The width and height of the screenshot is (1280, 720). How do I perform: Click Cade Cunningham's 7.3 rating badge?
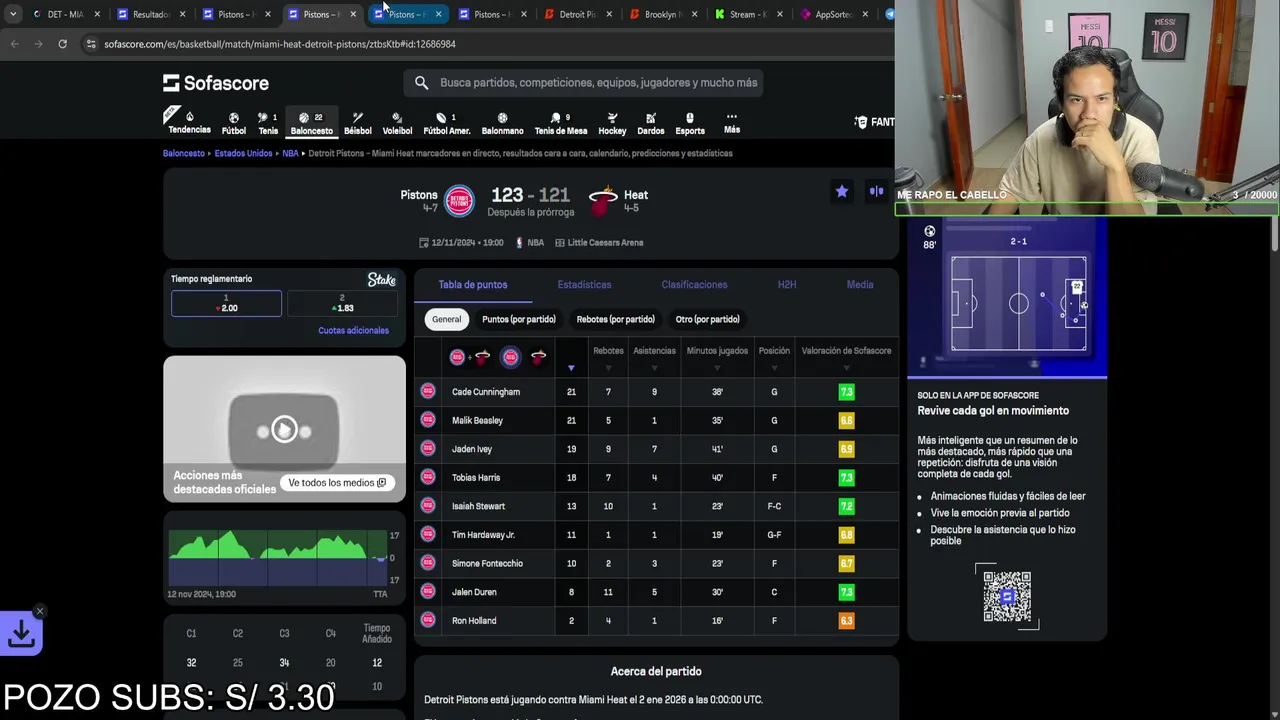coord(846,392)
